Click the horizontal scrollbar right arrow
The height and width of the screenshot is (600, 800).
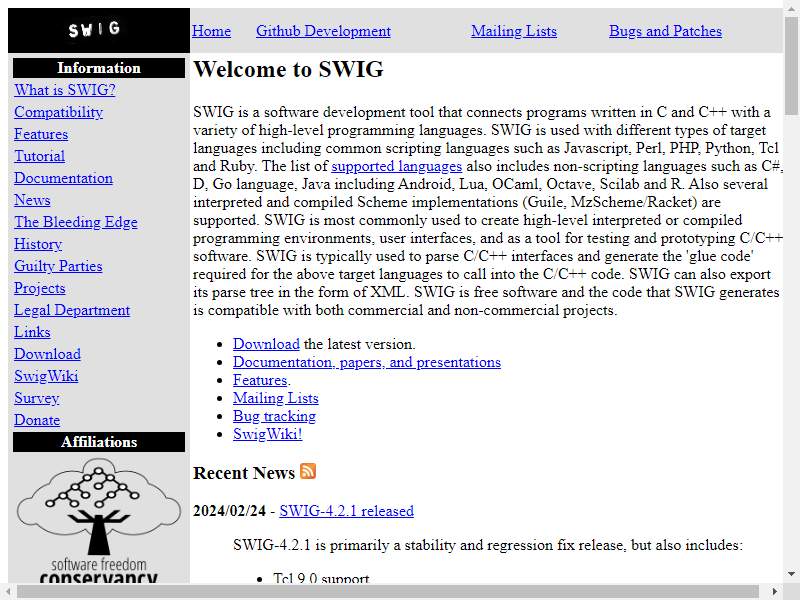pos(775,592)
